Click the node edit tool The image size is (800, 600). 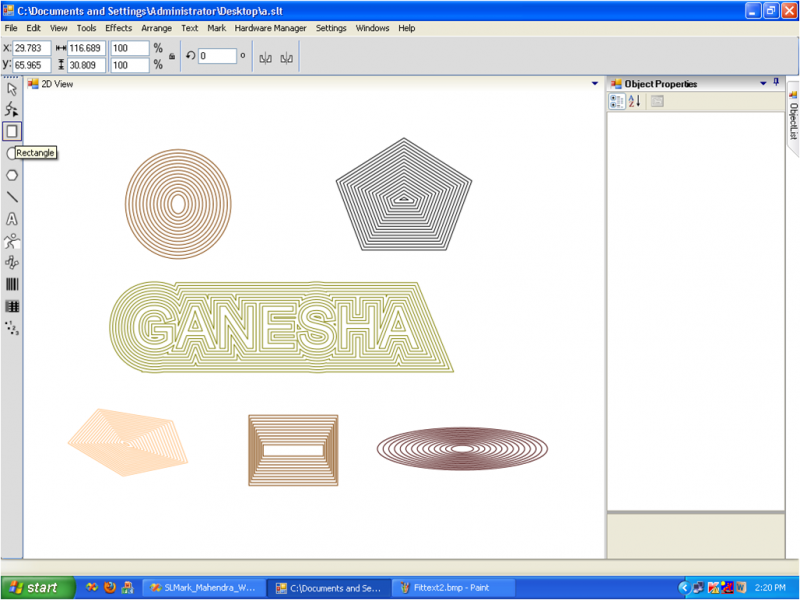pos(12,110)
